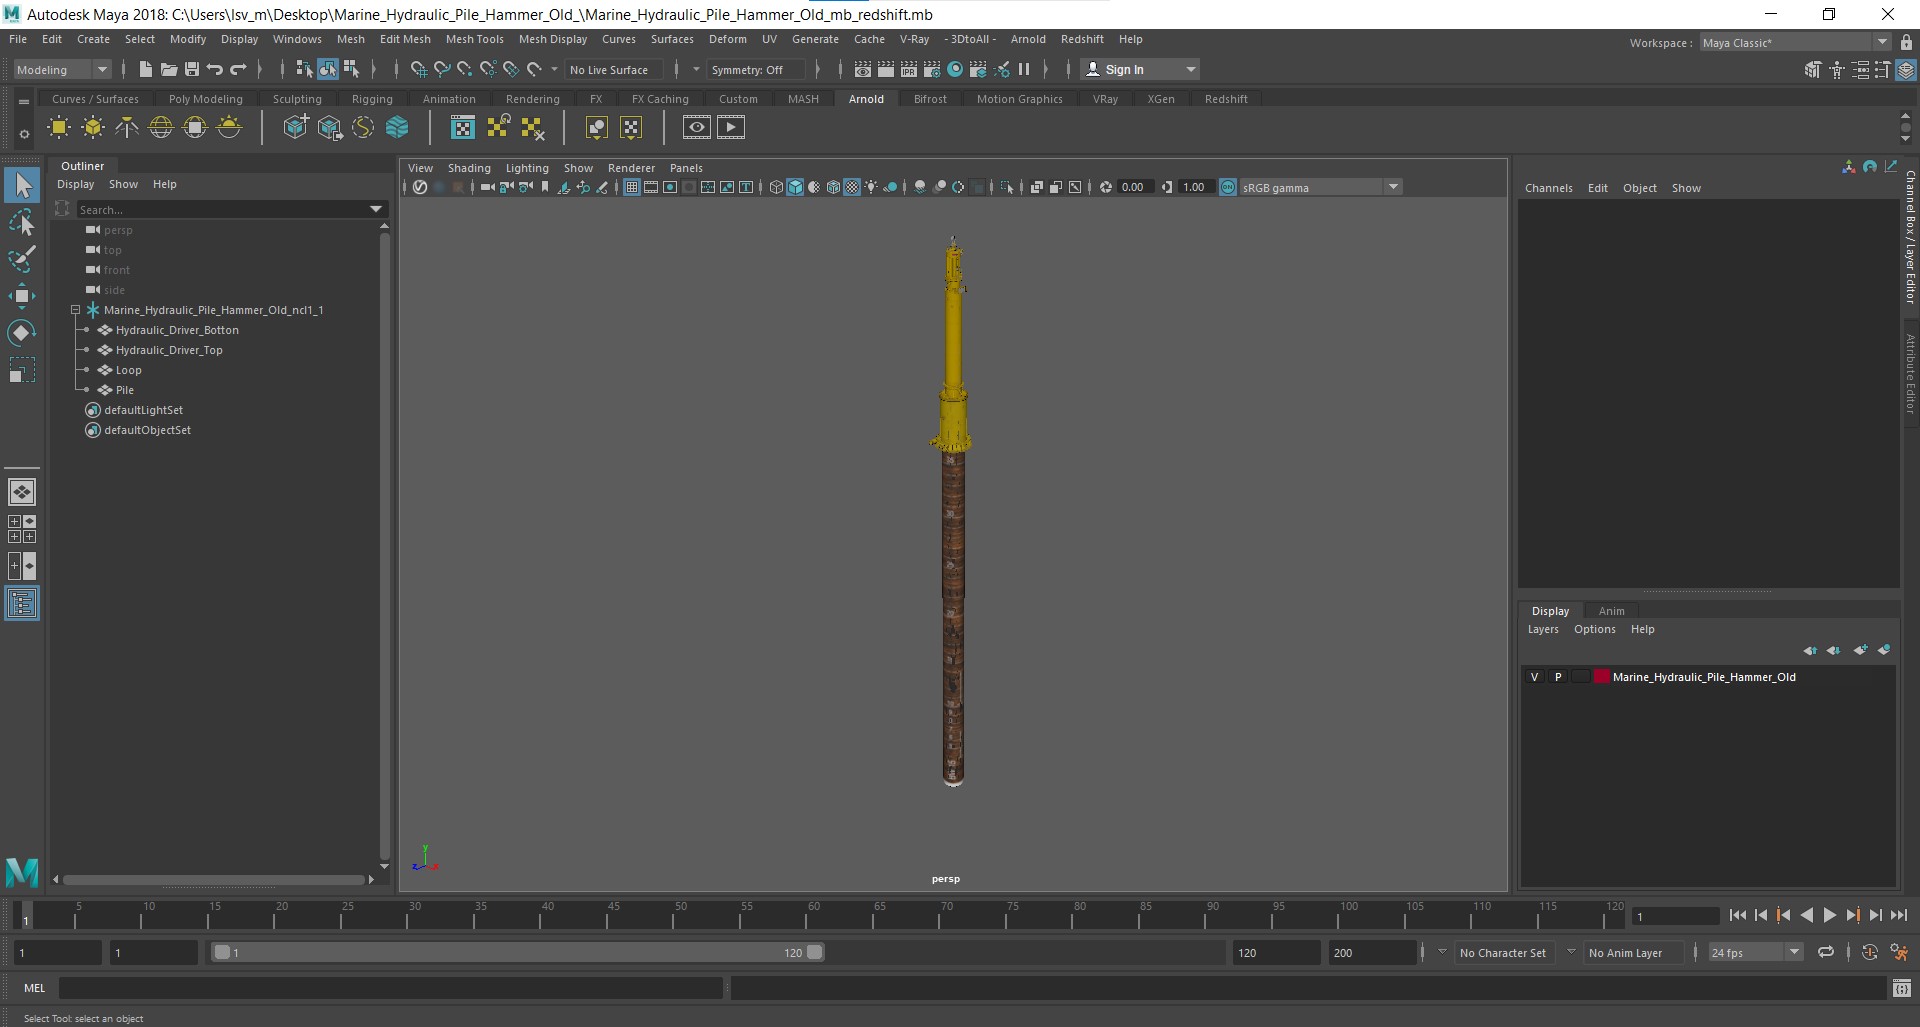Toggle textured display in viewport
Viewport: 1920px width, 1027px height.
coord(852,187)
